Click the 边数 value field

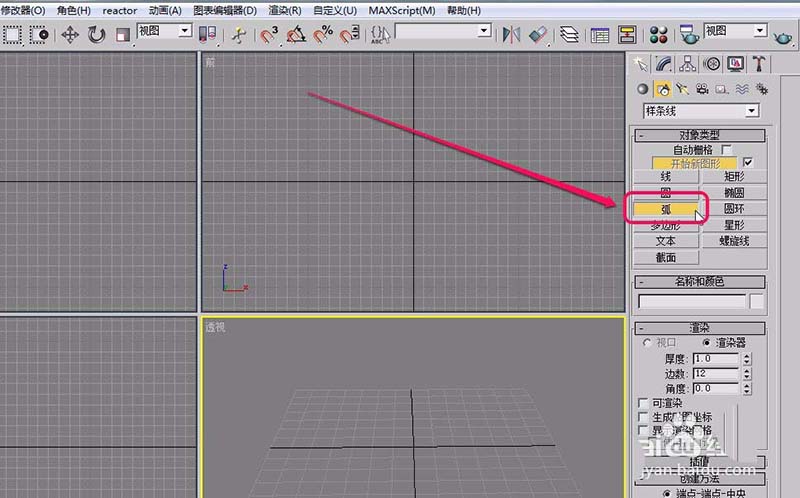tap(716, 374)
